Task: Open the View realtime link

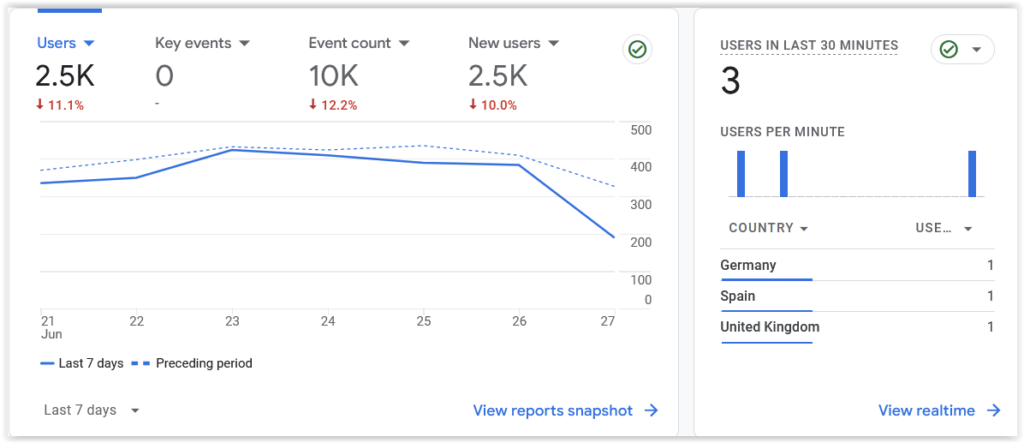Action: click(926, 410)
